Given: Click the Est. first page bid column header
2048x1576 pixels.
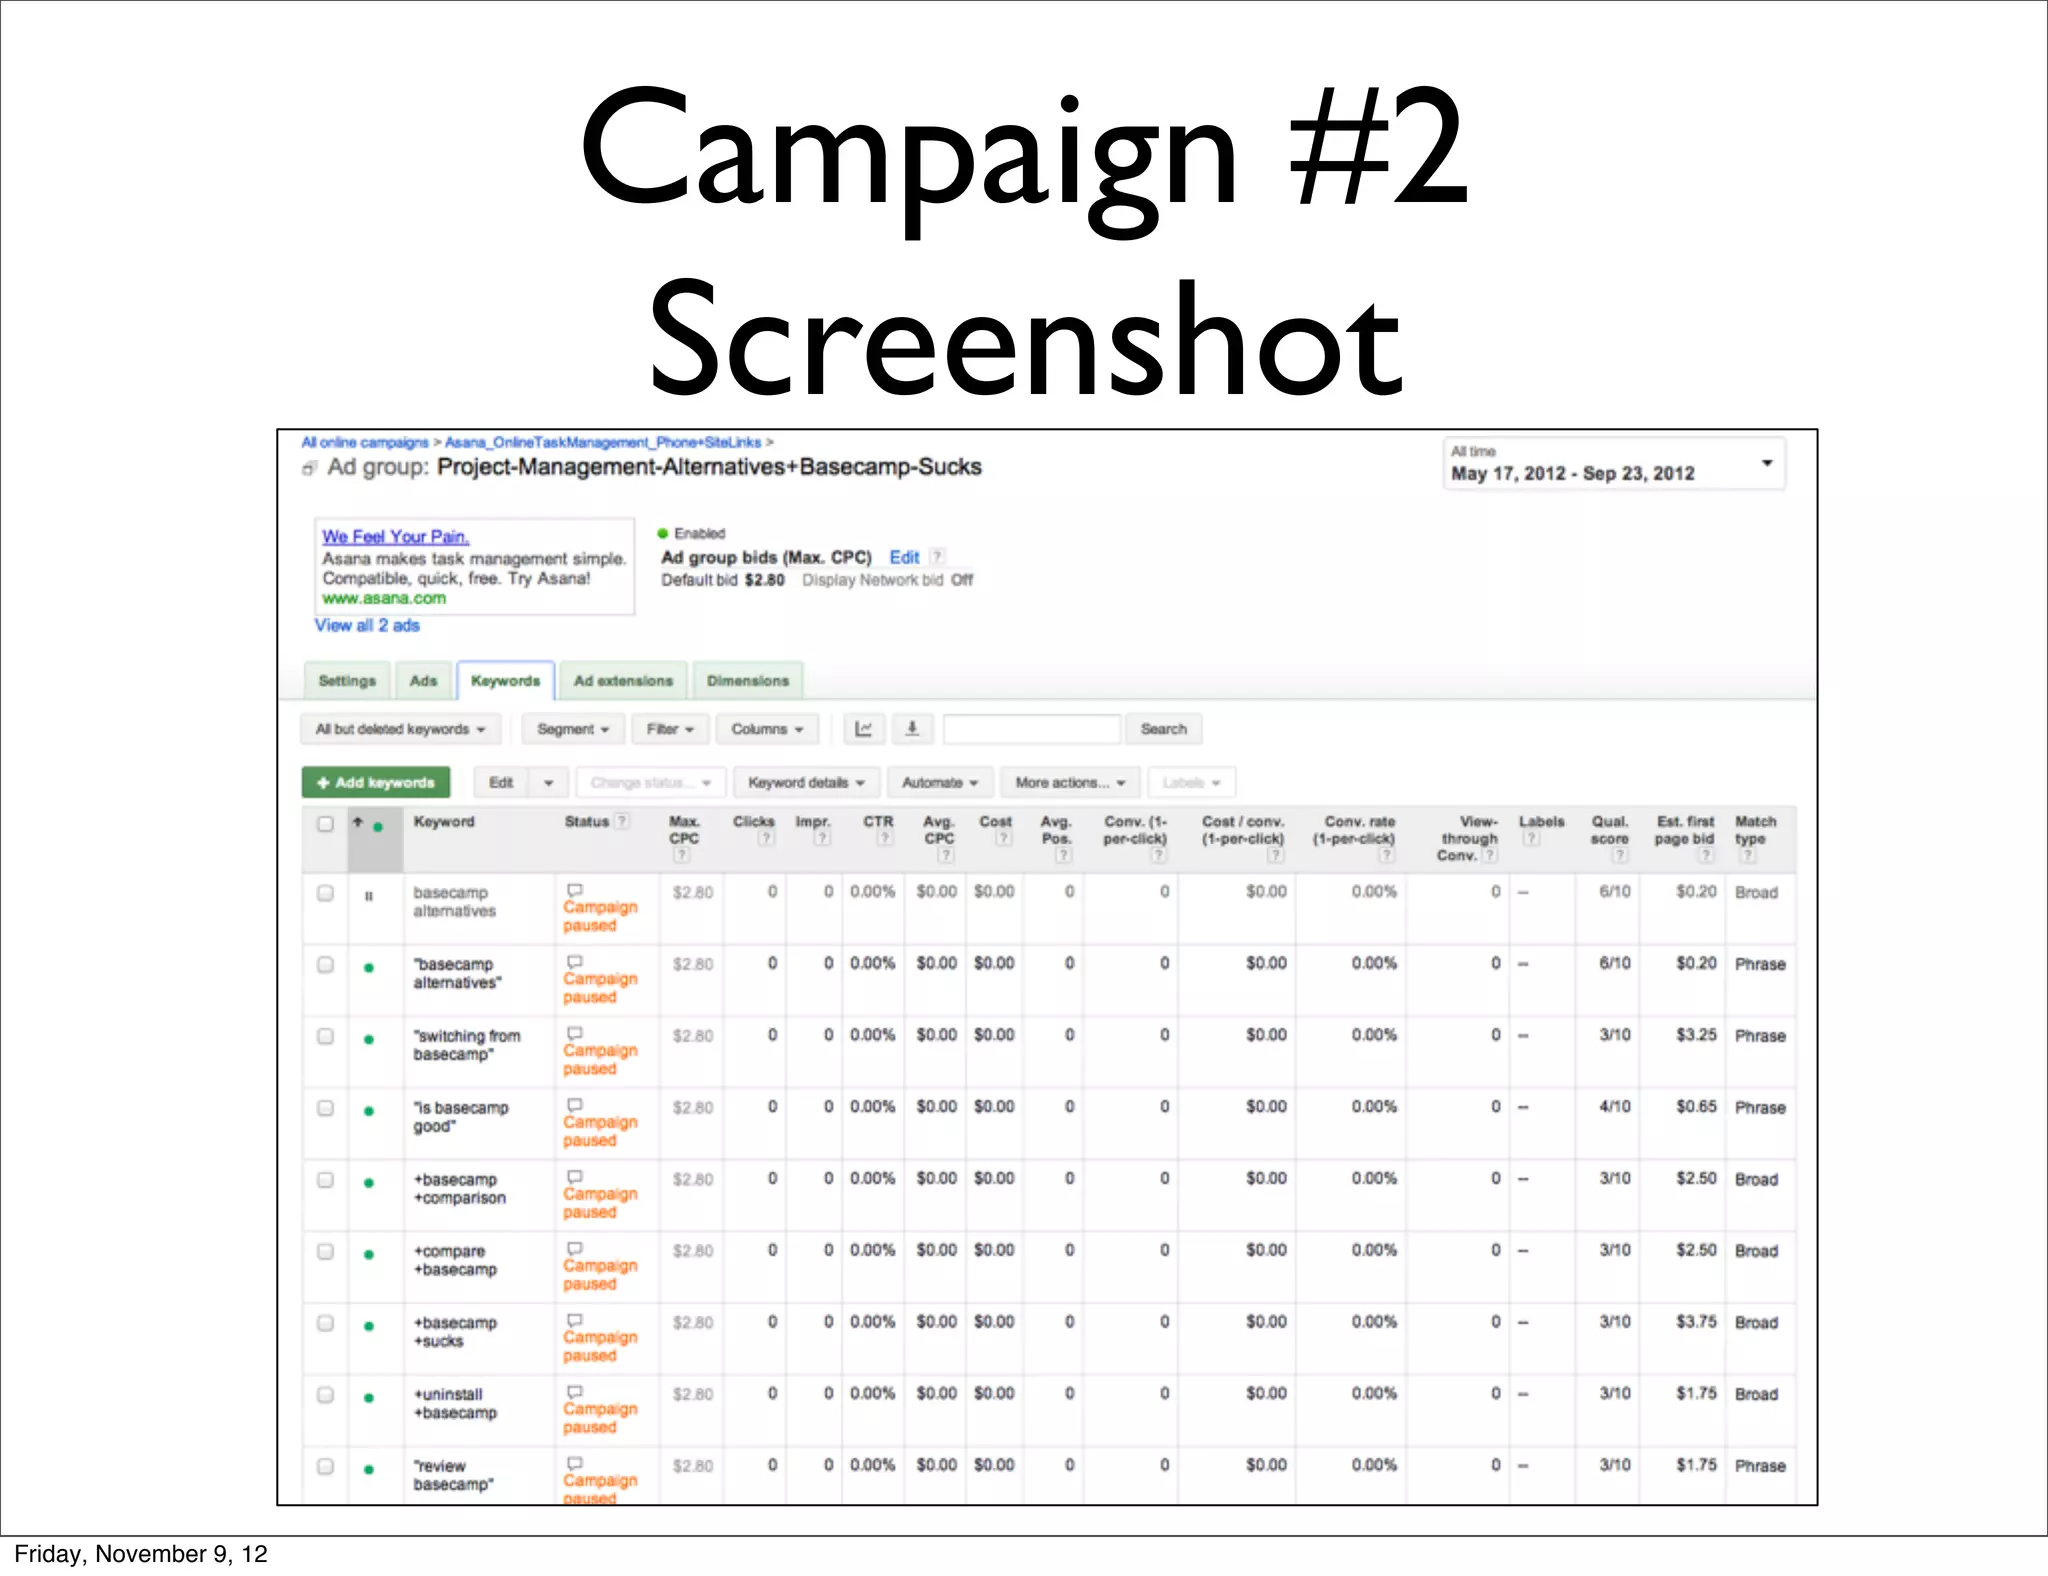Looking at the screenshot, I should pos(1684,830).
